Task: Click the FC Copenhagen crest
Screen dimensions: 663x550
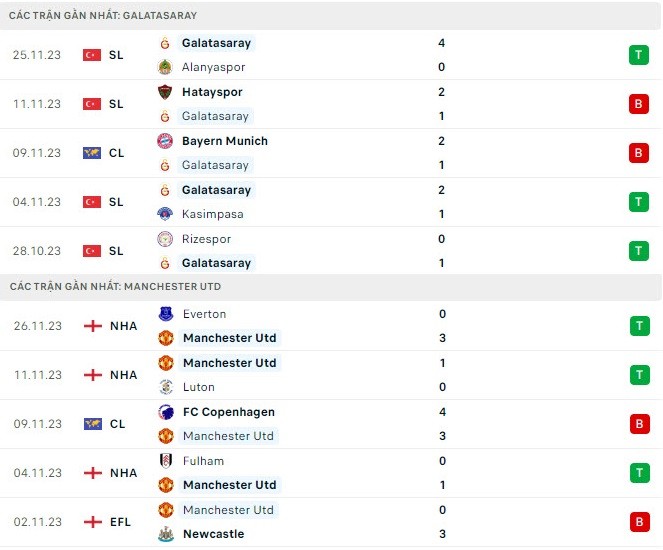Action: [166, 412]
